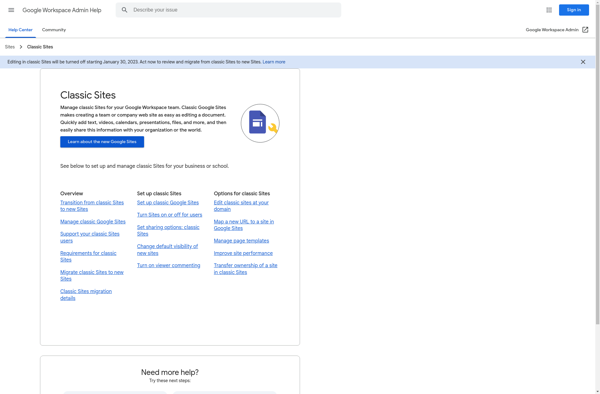Go to Sites breadcrumb
This screenshot has width=600, height=394.
[10, 47]
